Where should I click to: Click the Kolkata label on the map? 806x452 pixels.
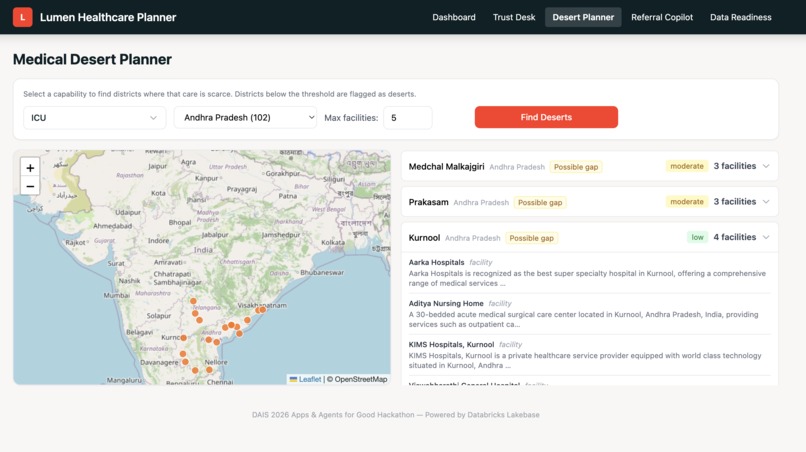[333, 242]
